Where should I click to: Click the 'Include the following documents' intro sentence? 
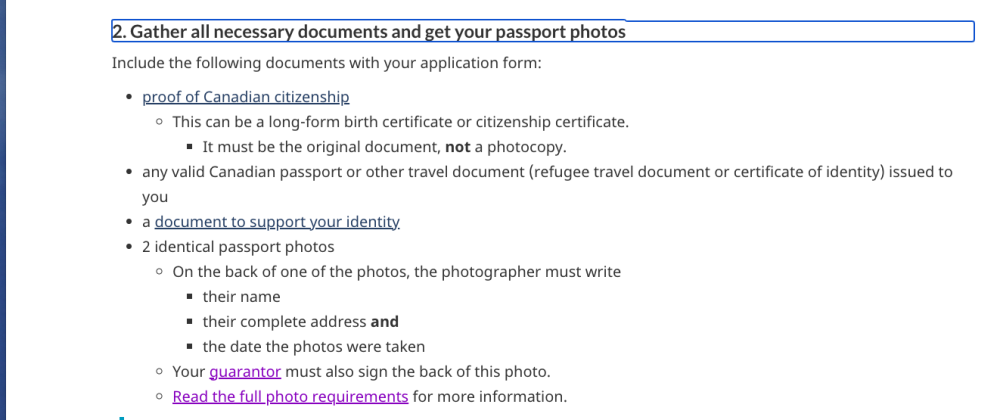click(x=327, y=64)
